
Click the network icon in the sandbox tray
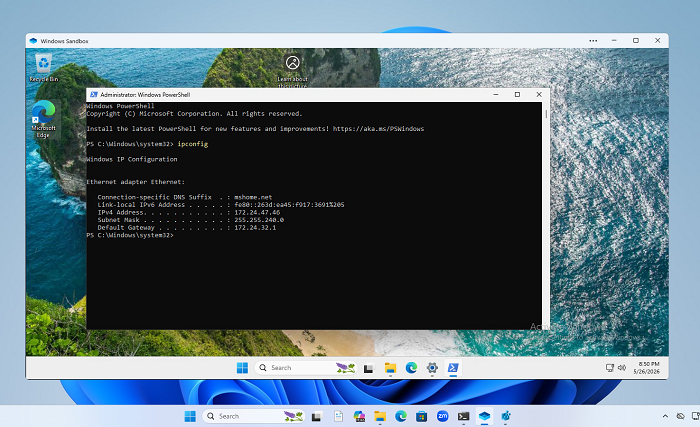coord(609,368)
